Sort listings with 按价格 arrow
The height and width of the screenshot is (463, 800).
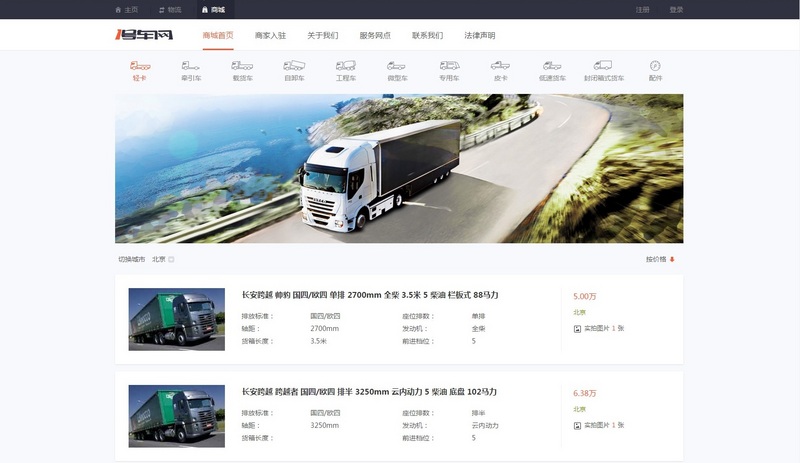pos(661,259)
